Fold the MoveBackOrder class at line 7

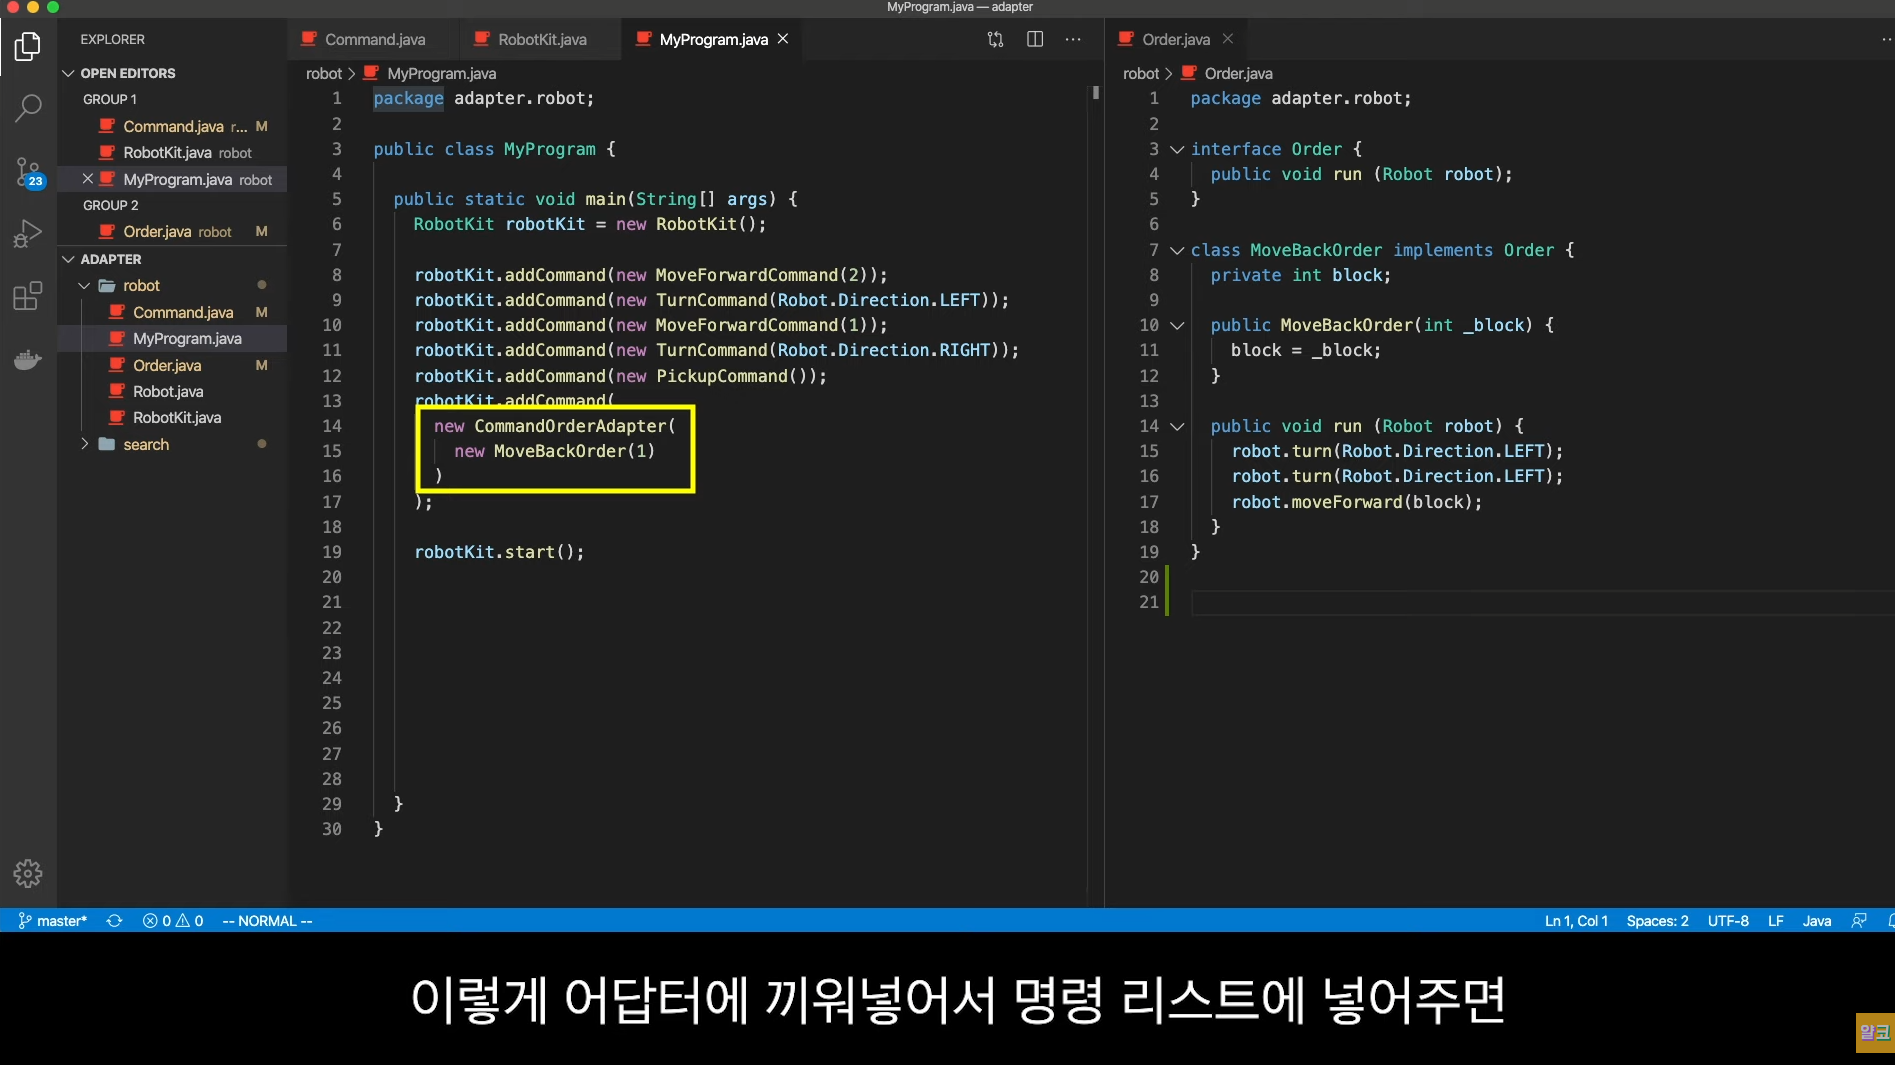pyautogui.click(x=1177, y=250)
